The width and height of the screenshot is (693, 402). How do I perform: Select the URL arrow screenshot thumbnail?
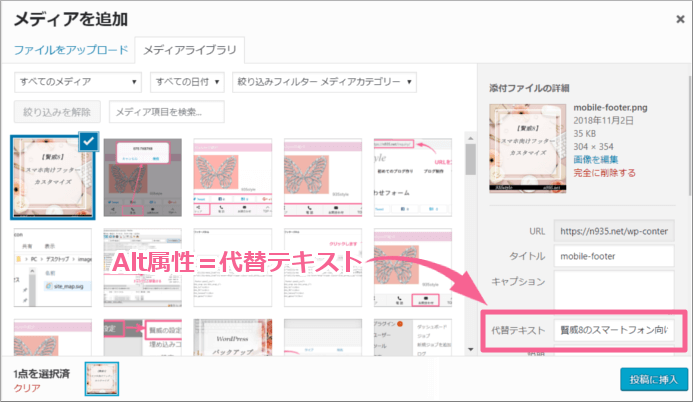coord(413,178)
